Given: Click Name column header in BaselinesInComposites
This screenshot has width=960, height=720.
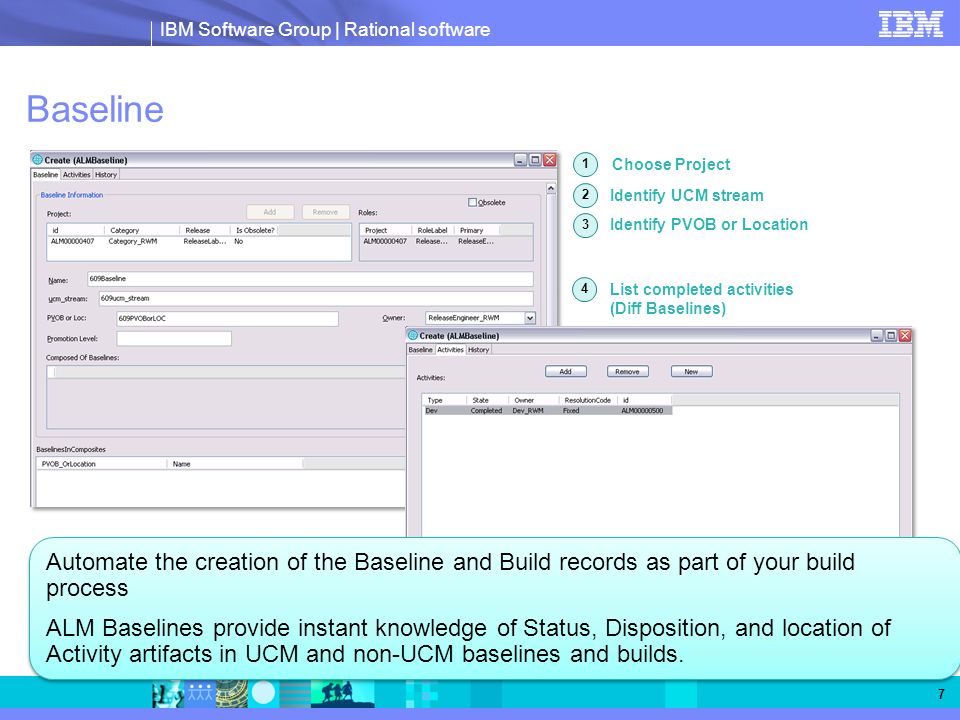Looking at the screenshot, I should 235,464.
